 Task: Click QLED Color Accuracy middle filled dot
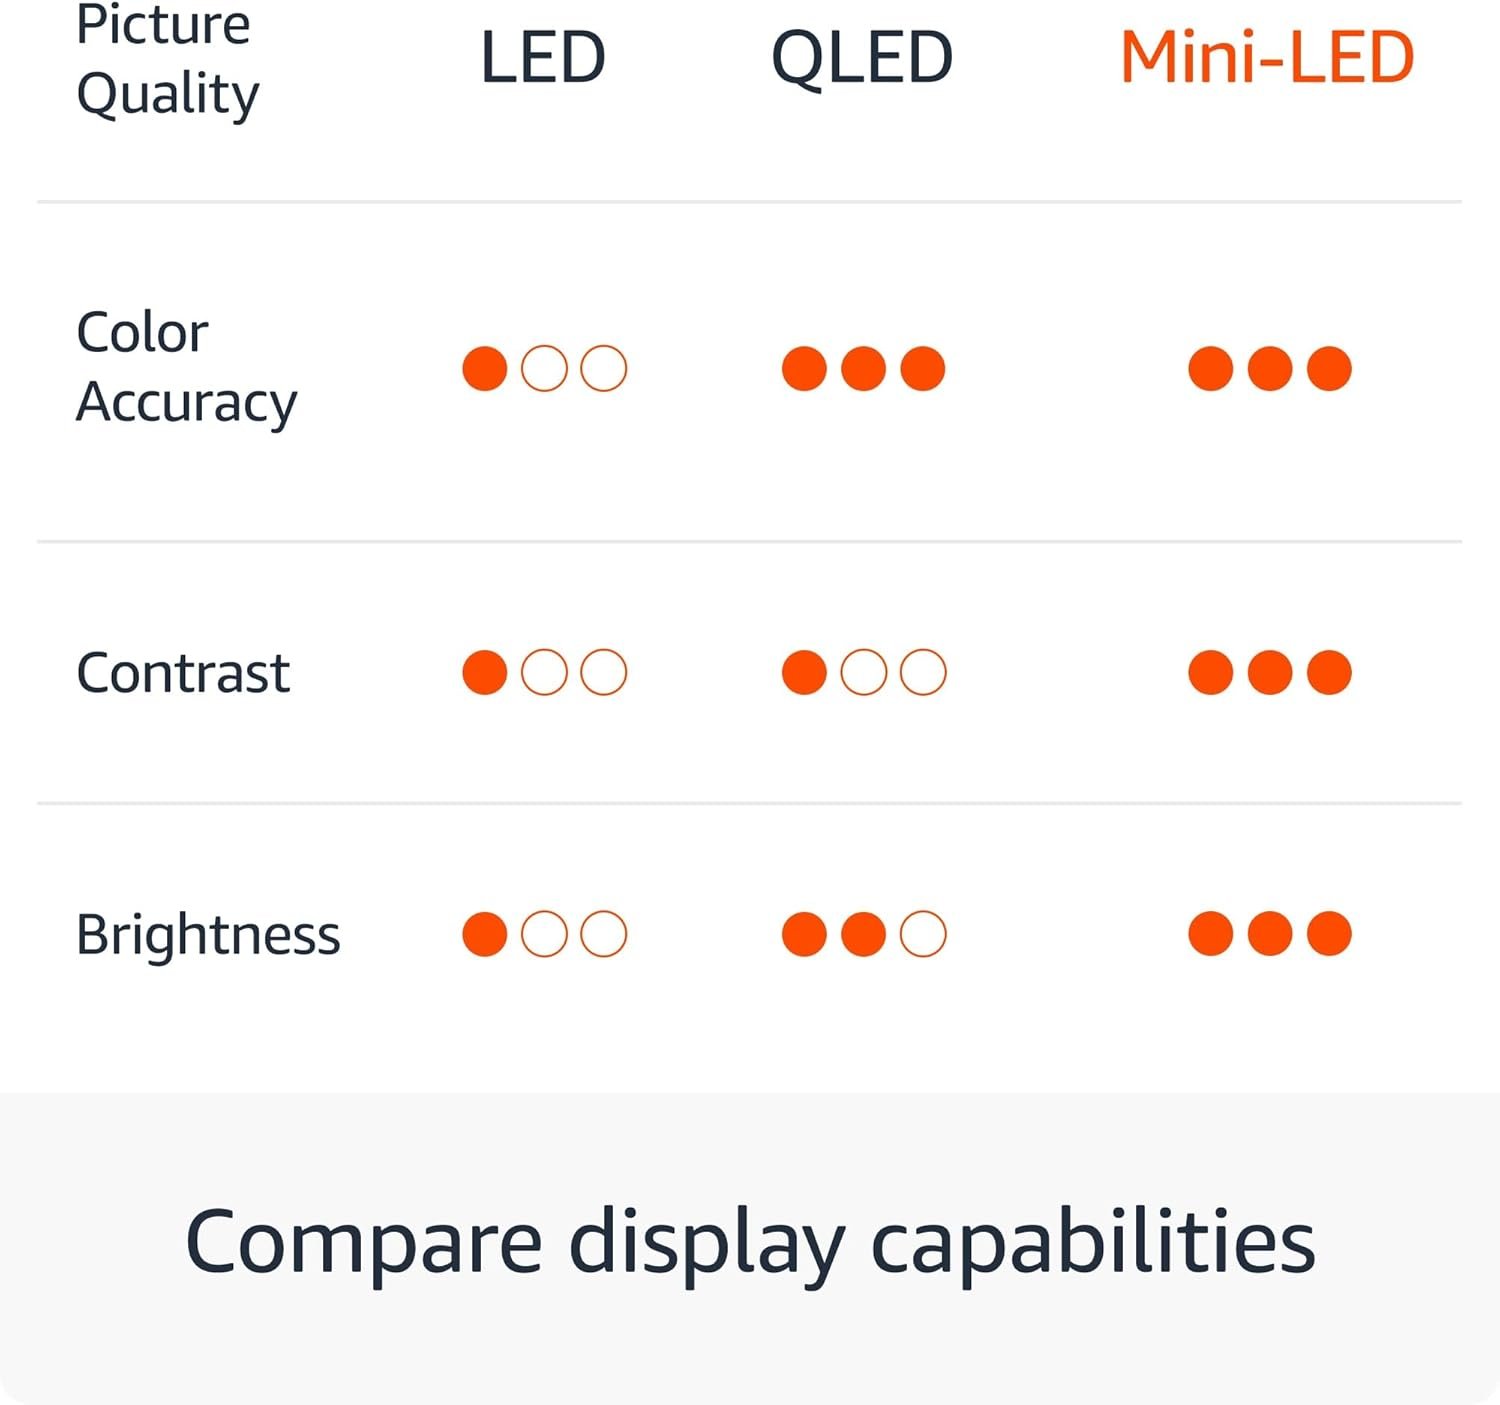(863, 369)
